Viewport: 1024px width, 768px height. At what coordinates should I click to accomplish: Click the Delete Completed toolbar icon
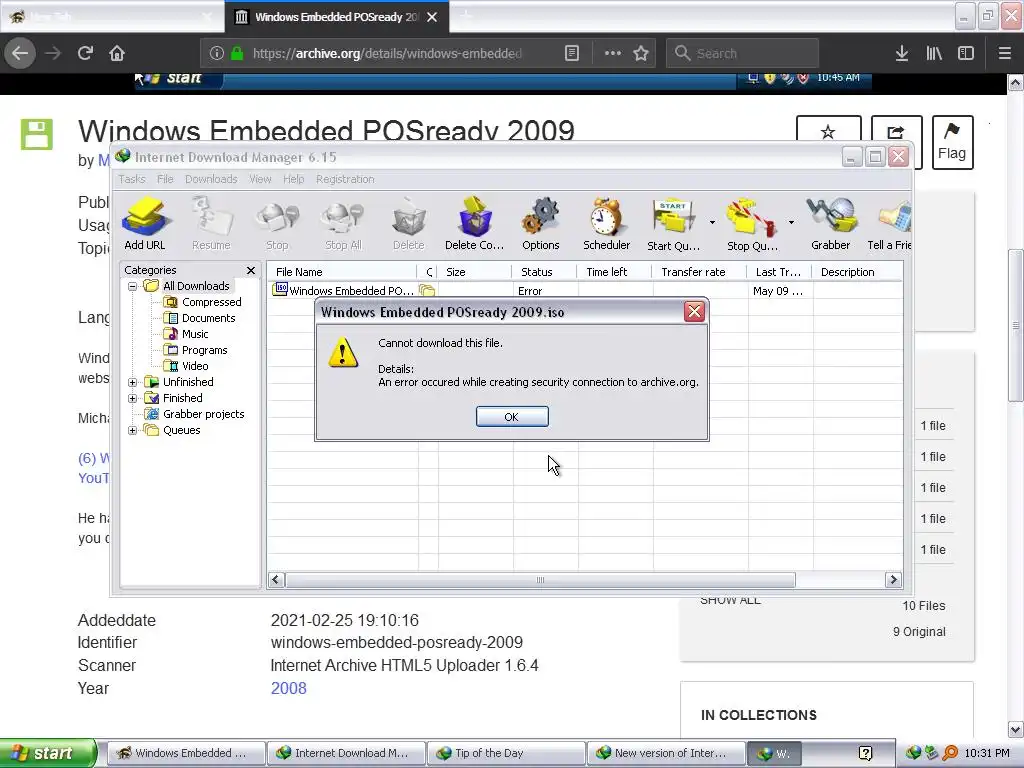coord(475,224)
